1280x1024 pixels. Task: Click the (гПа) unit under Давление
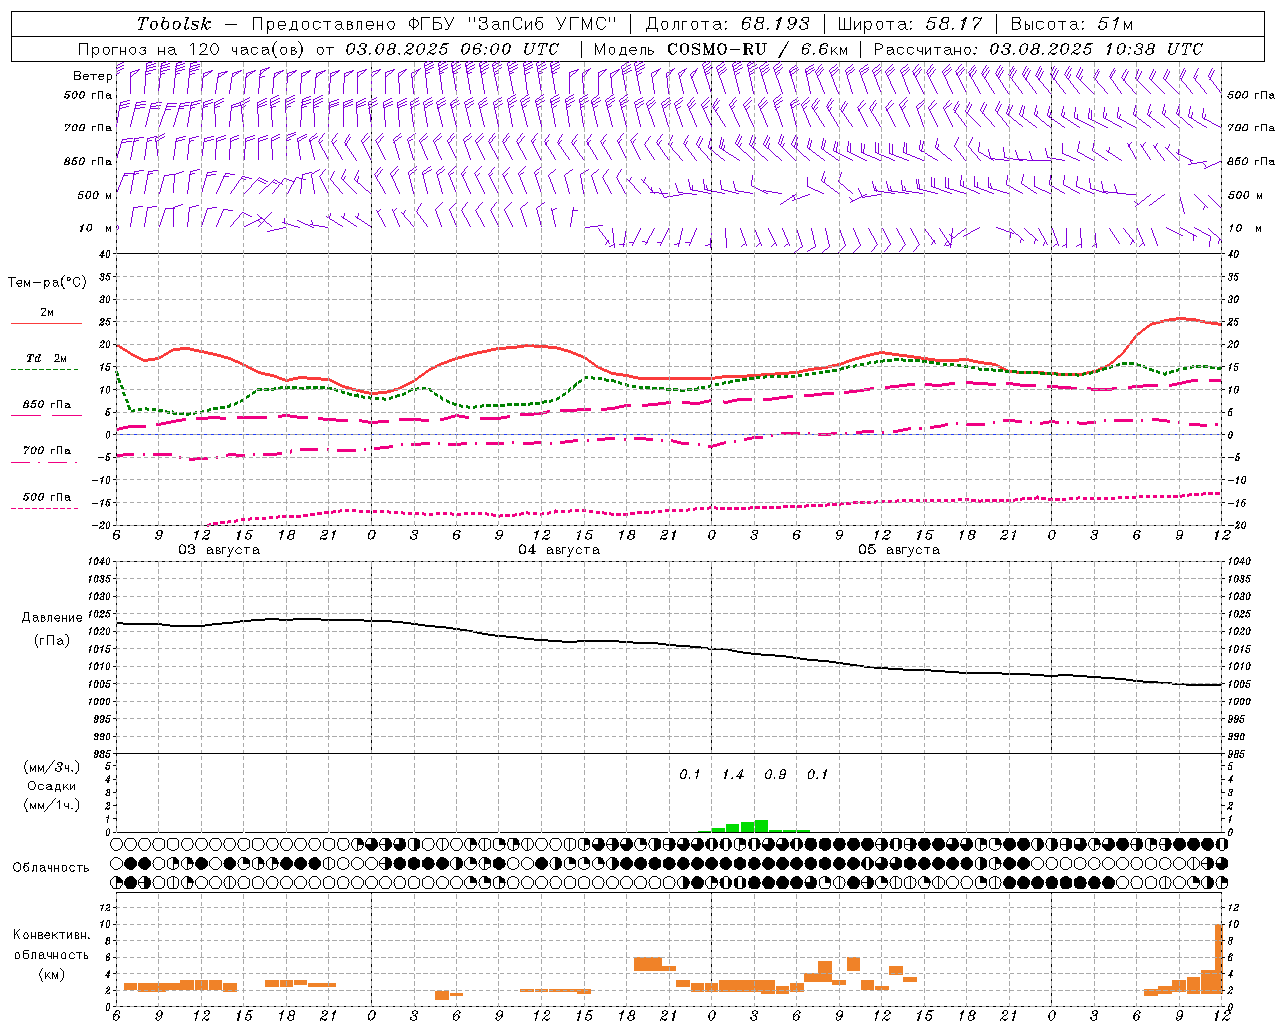(52, 641)
